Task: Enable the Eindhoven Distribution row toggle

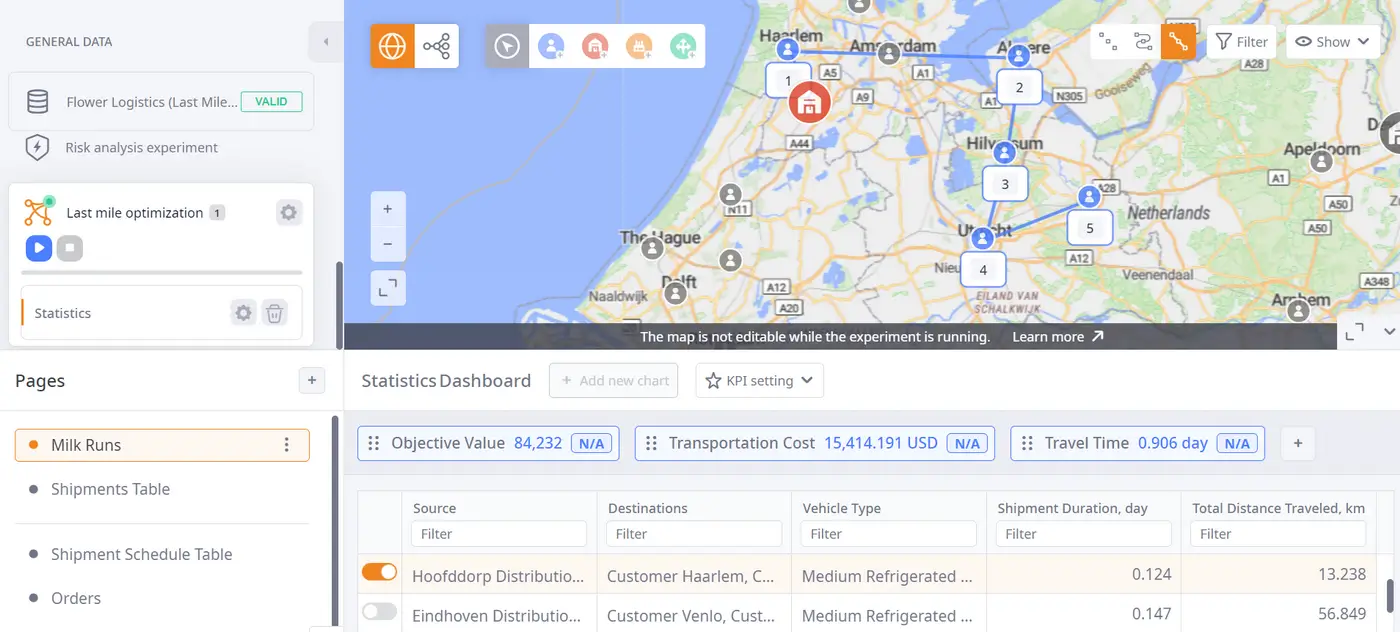Action: pos(379,612)
